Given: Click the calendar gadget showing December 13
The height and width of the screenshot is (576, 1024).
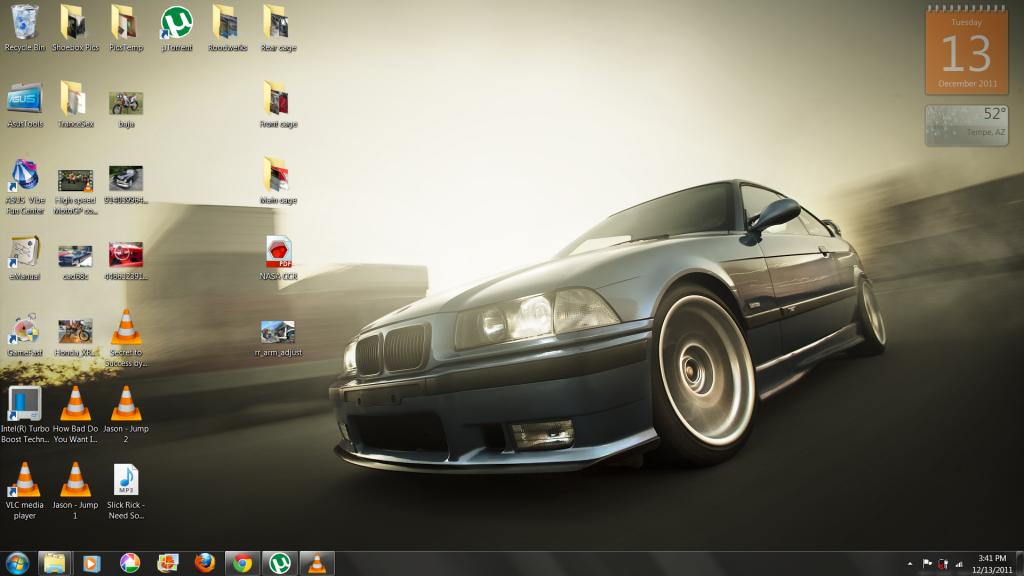Looking at the screenshot, I should click(965, 50).
